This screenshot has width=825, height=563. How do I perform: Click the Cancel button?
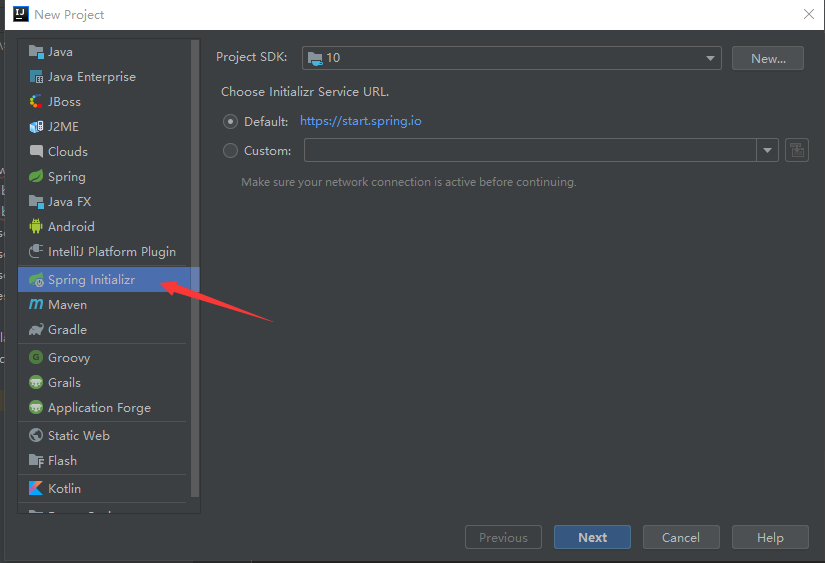(x=681, y=537)
